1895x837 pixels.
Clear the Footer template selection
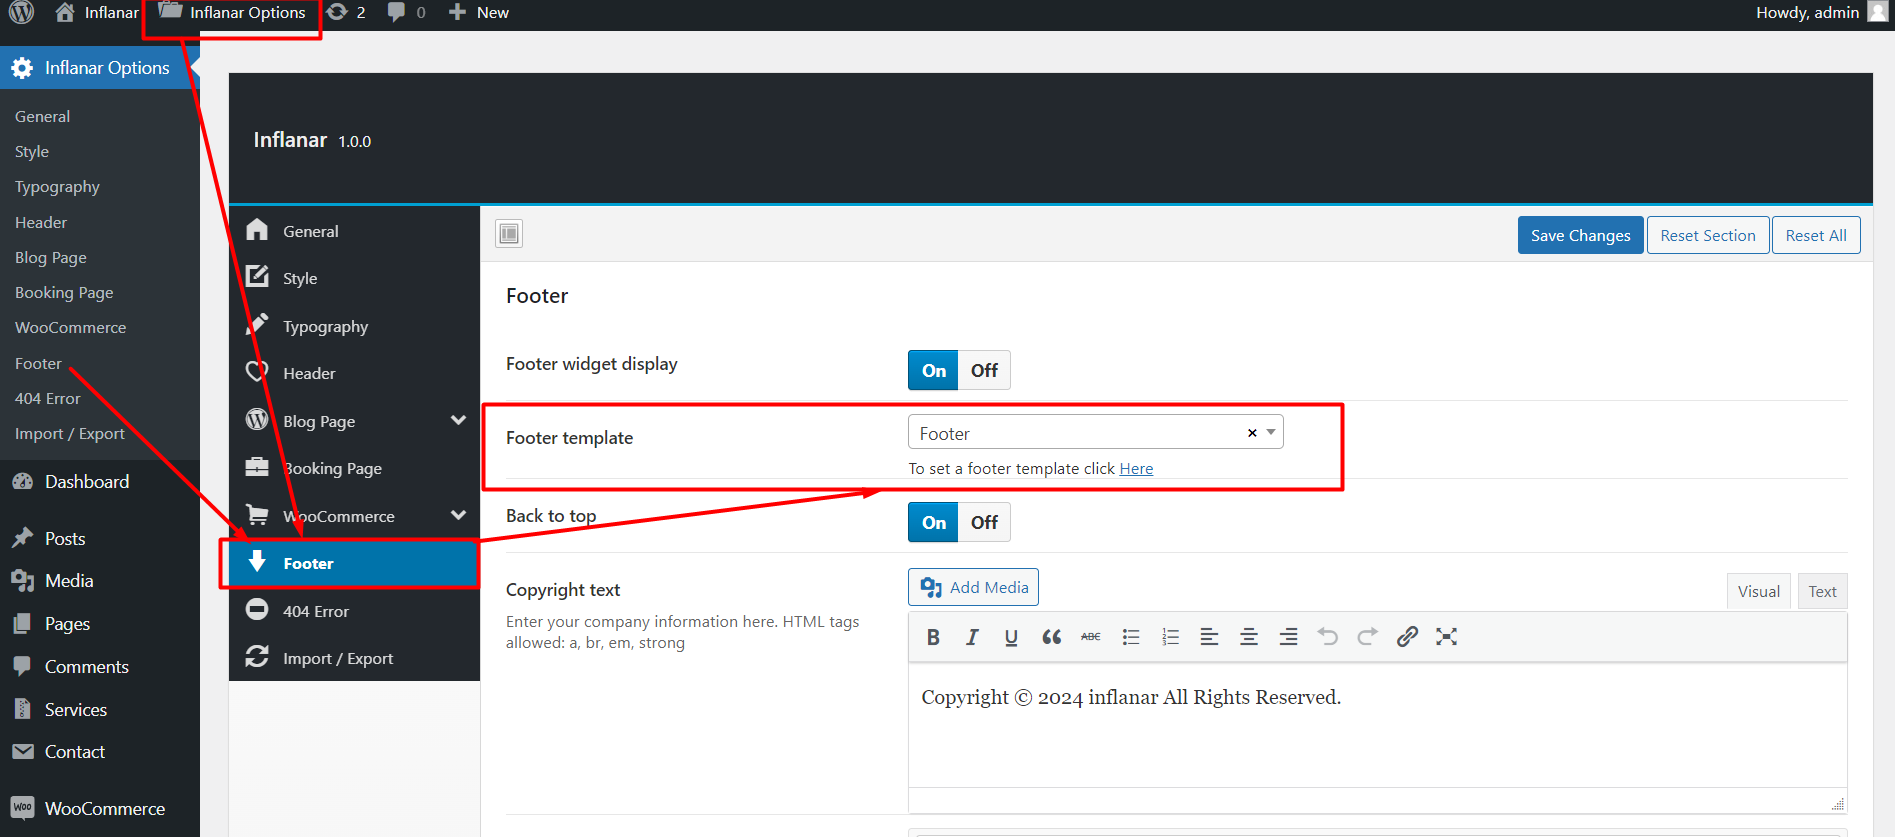[1252, 433]
